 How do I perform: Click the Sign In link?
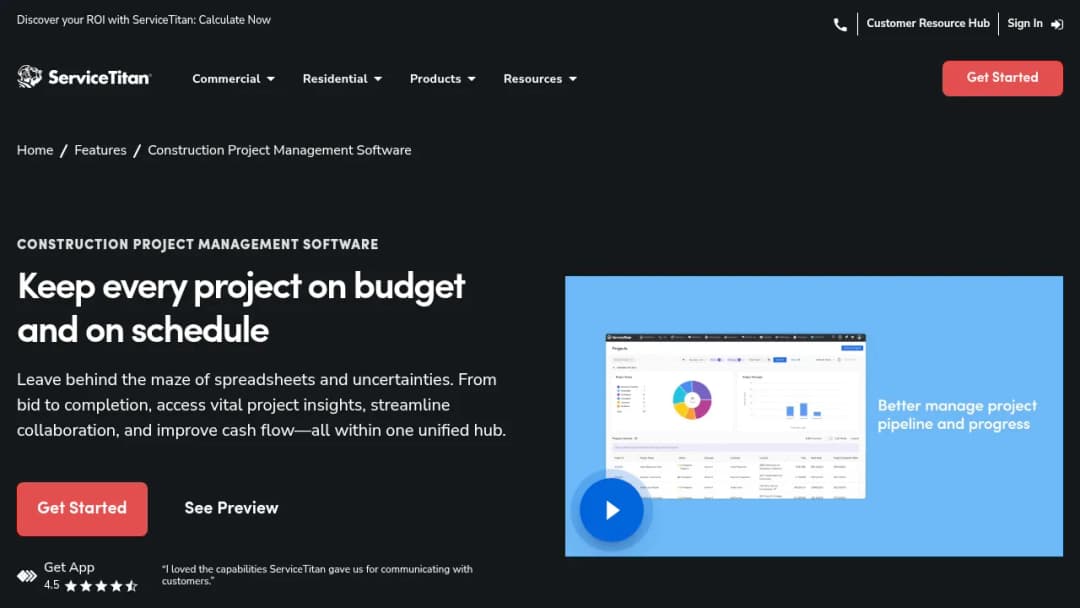(x=1025, y=23)
